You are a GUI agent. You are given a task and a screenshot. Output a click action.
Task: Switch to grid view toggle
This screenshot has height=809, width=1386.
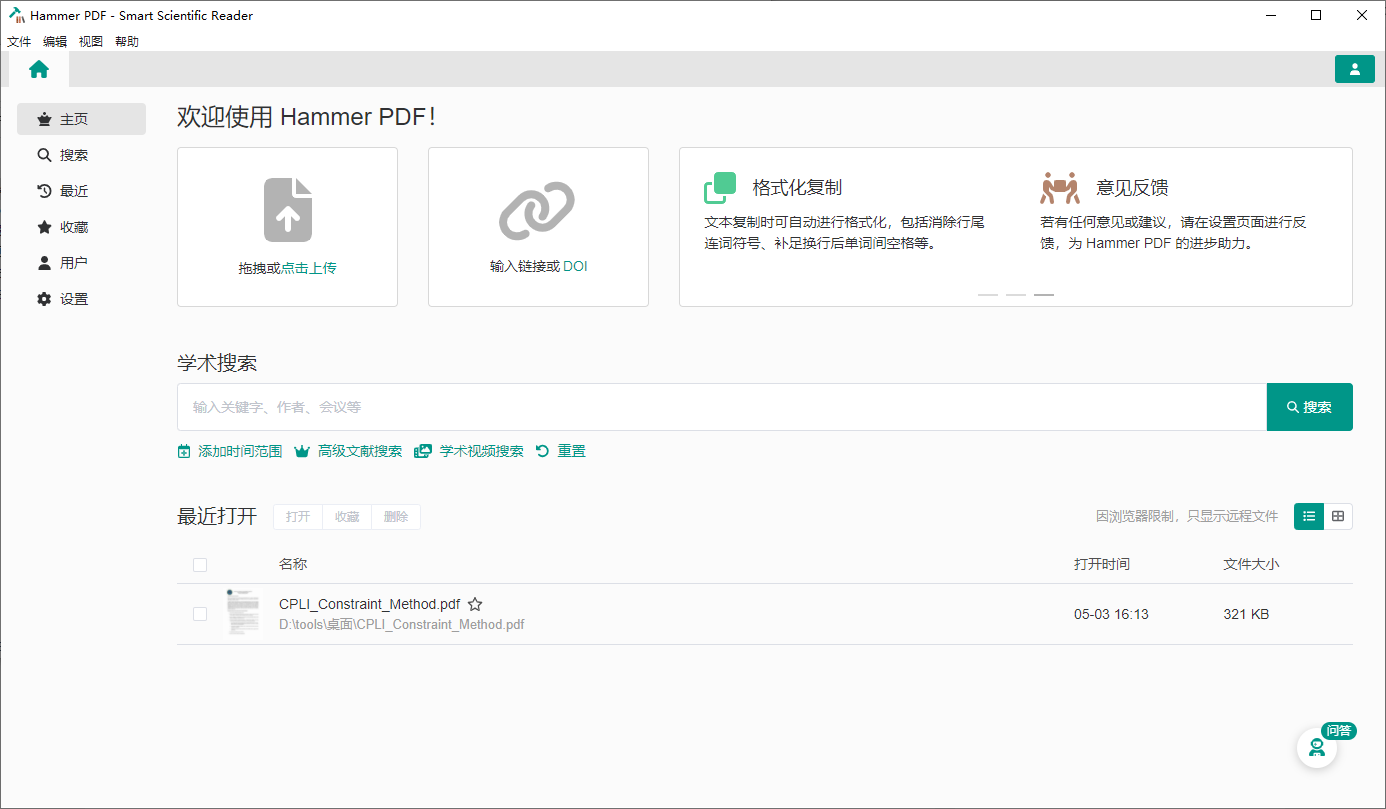[x=1338, y=516]
